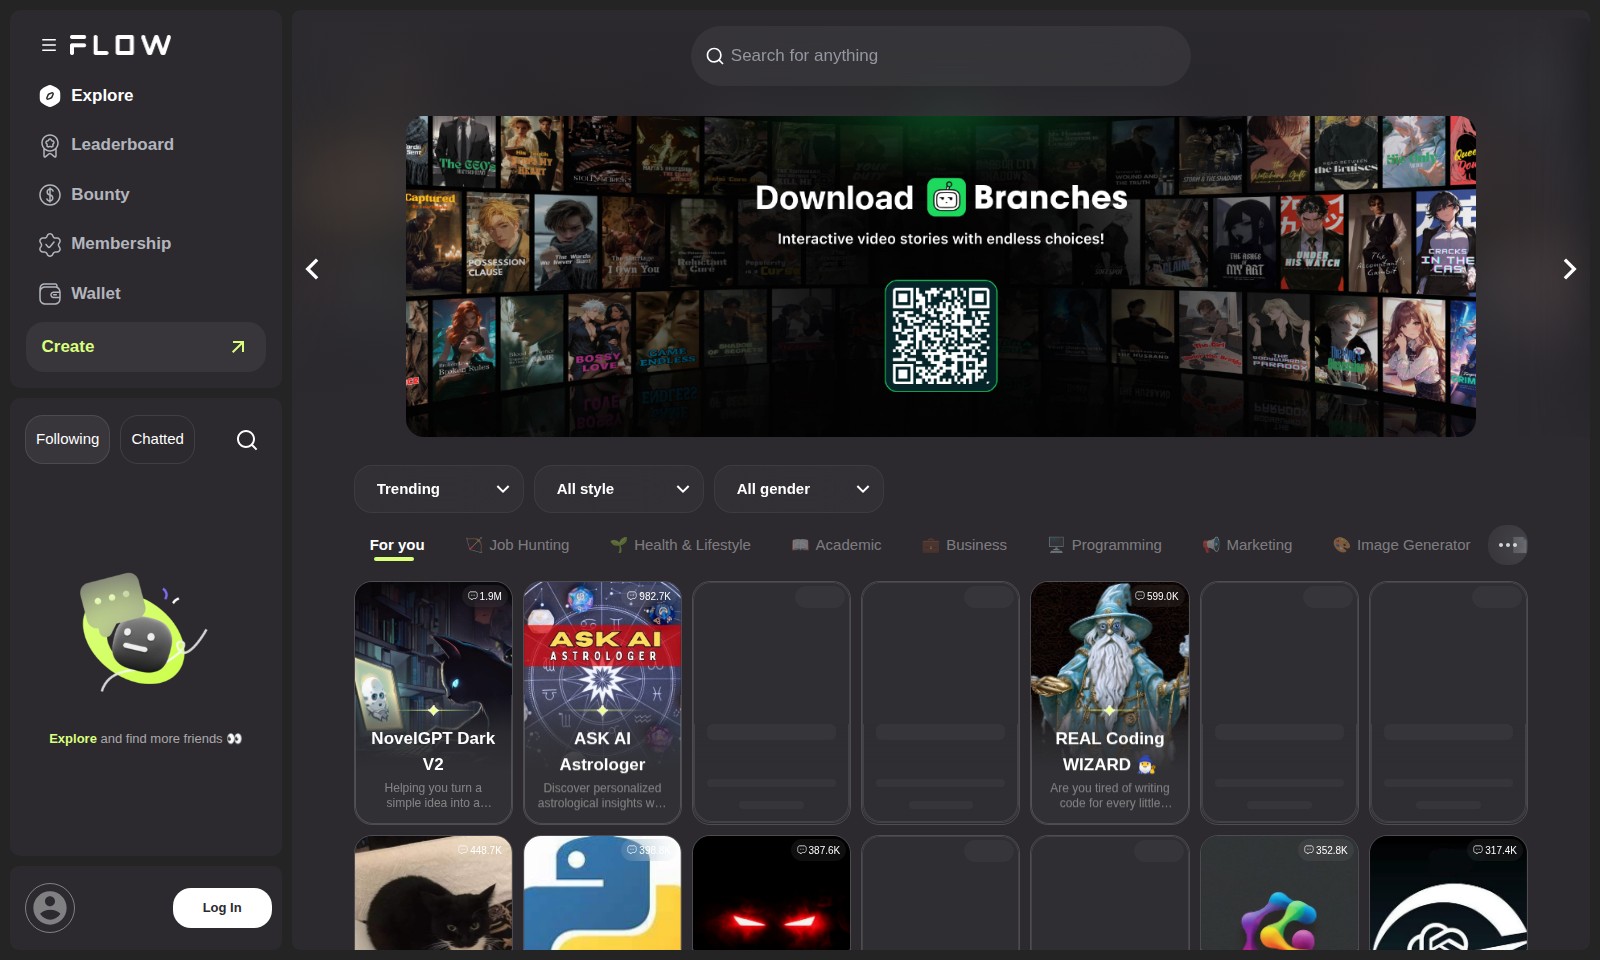
Task: Click 'Helping you turn a simple idea' description
Action: click(438, 796)
